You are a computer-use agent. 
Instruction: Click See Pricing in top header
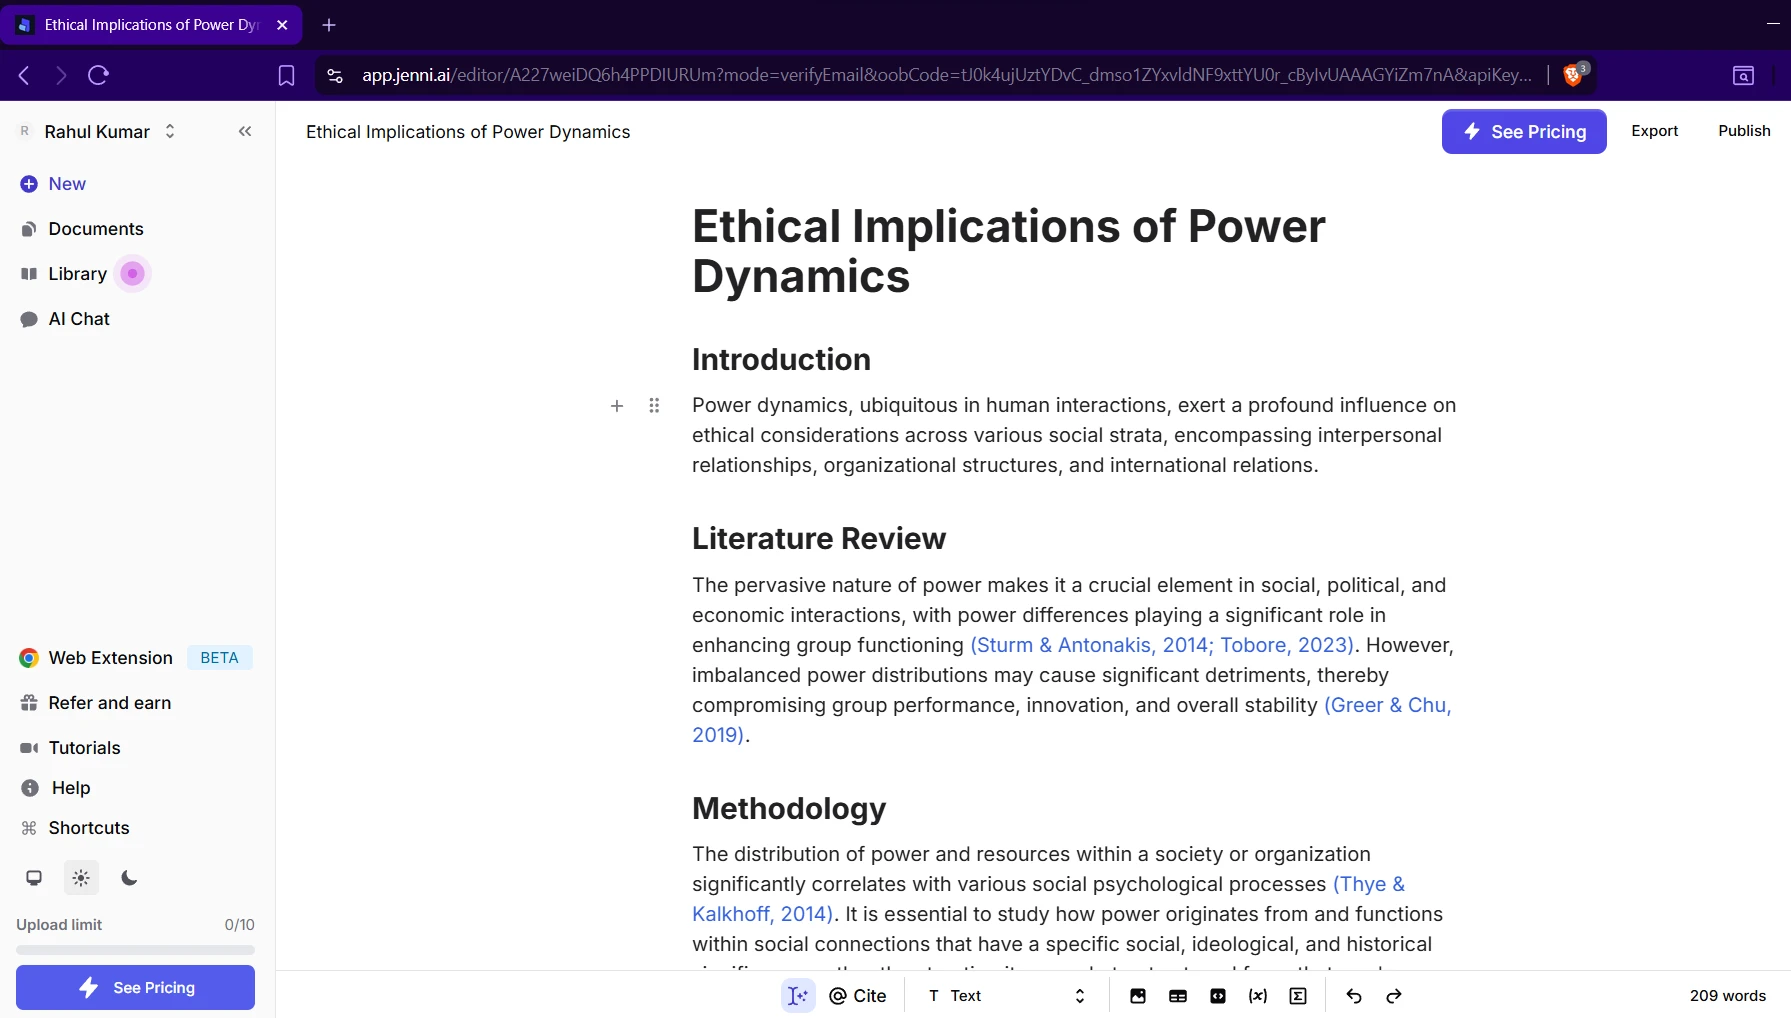(x=1524, y=132)
